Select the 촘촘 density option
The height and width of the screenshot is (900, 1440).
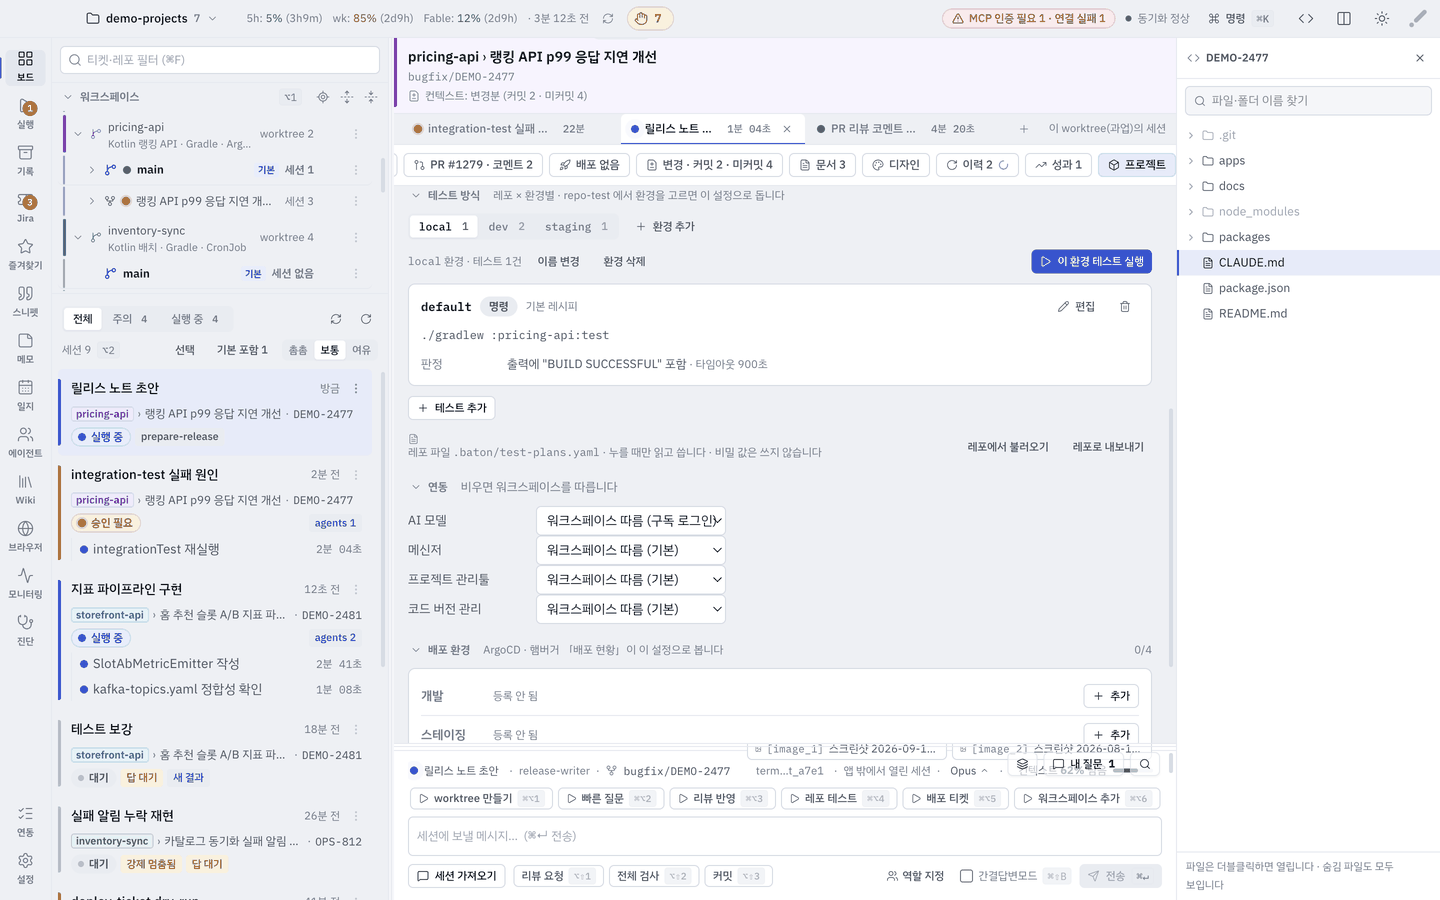[298, 350]
